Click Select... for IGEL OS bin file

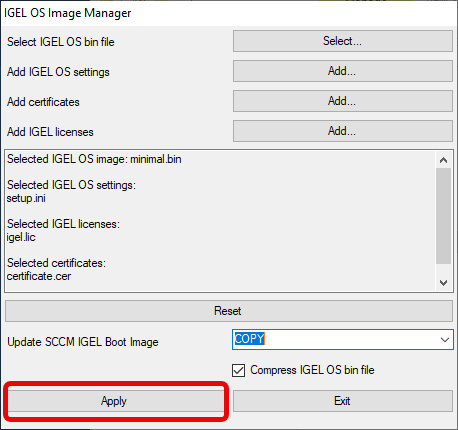click(343, 41)
